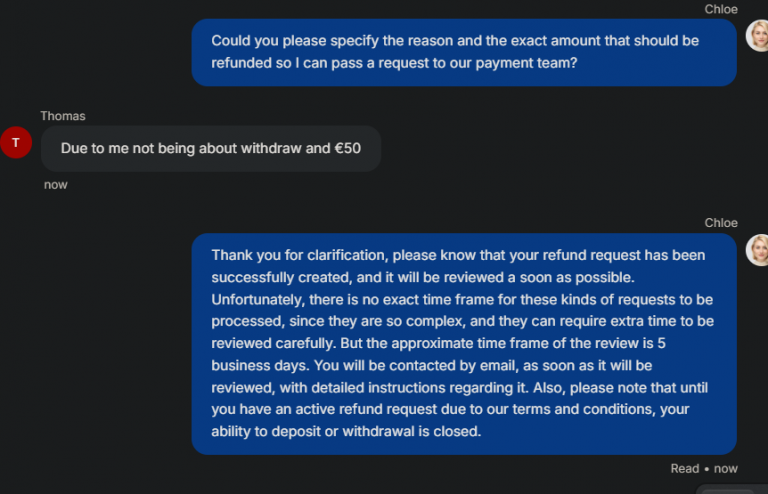Click the "now" timestamp under Thomas's message

pyautogui.click(x=56, y=185)
